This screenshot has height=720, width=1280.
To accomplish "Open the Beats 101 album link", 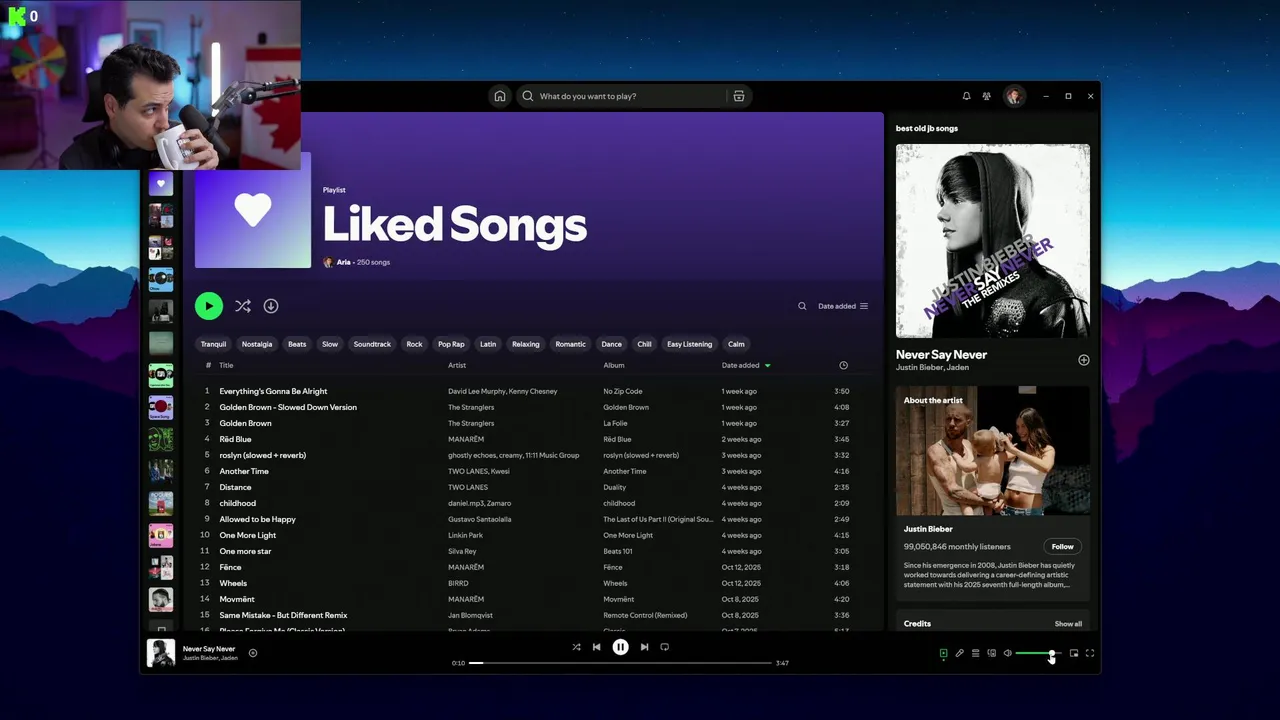I will pos(618,551).
